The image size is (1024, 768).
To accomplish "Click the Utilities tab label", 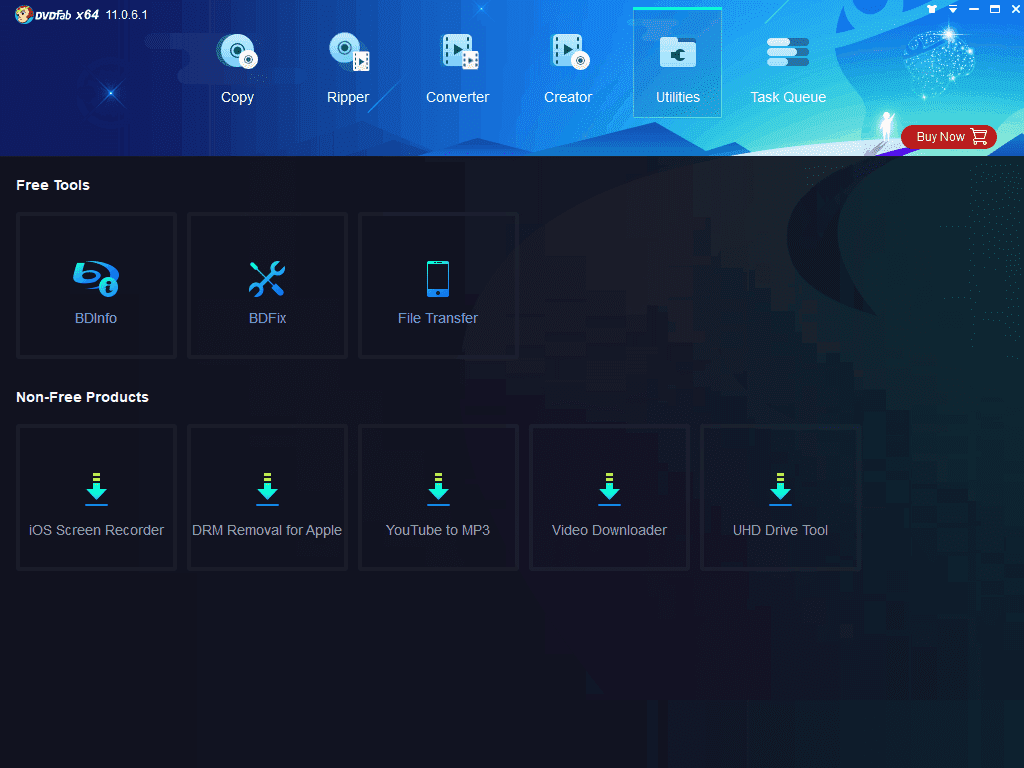I will click(678, 97).
